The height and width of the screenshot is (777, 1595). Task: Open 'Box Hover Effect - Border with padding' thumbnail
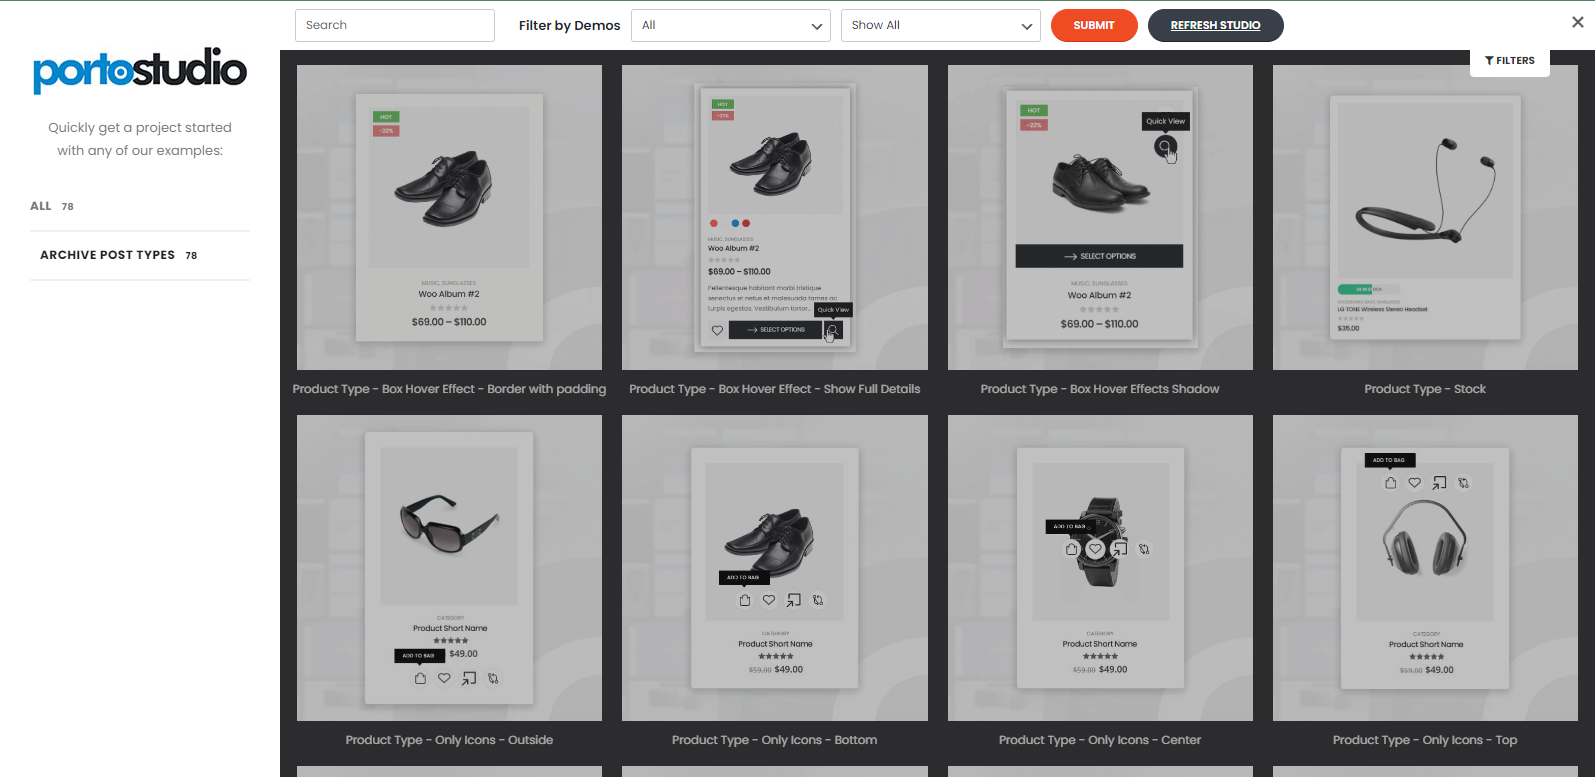coord(449,217)
